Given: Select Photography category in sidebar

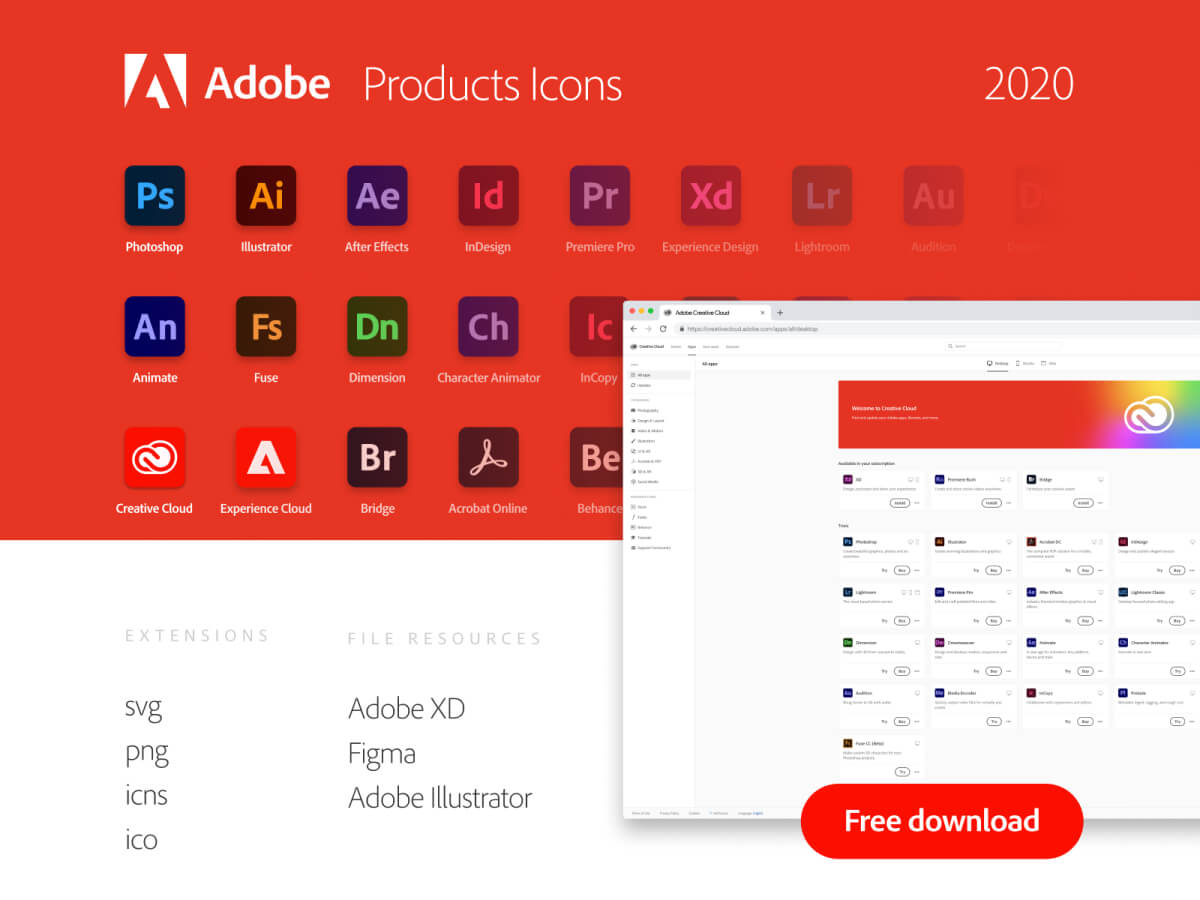Looking at the screenshot, I should pyautogui.click(x=645, y=410).
